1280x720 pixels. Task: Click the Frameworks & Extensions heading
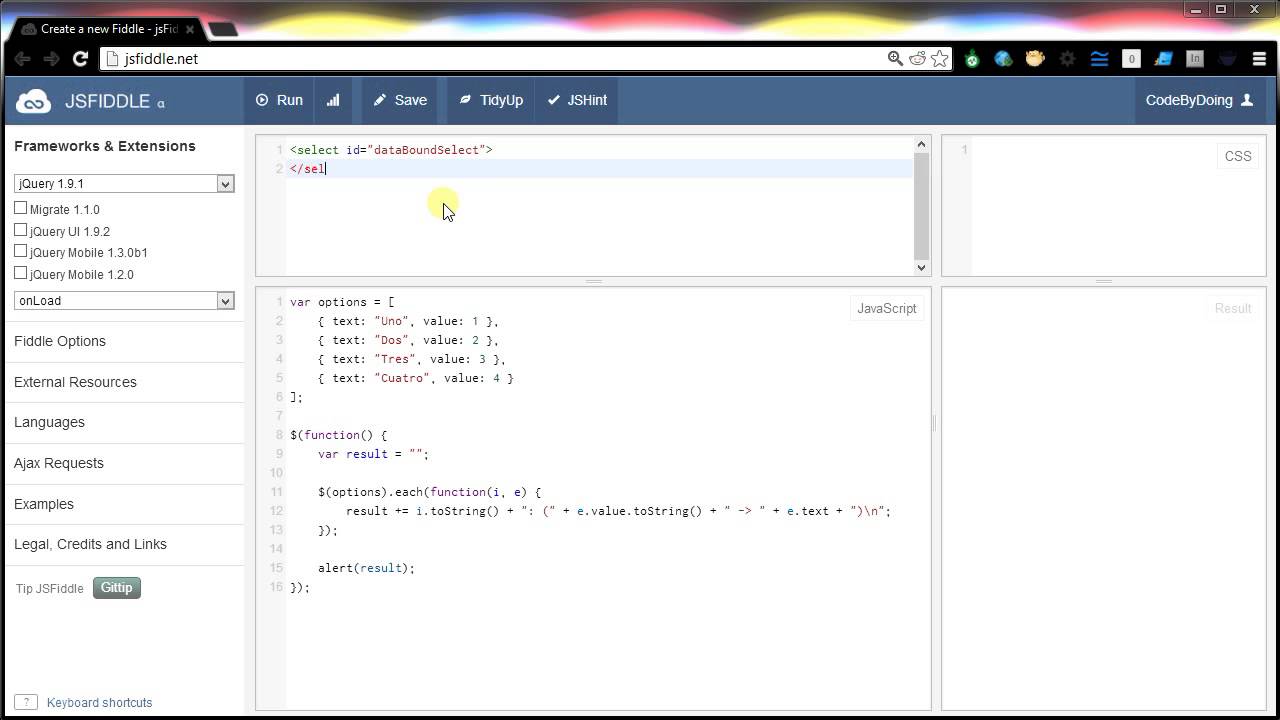105,146
